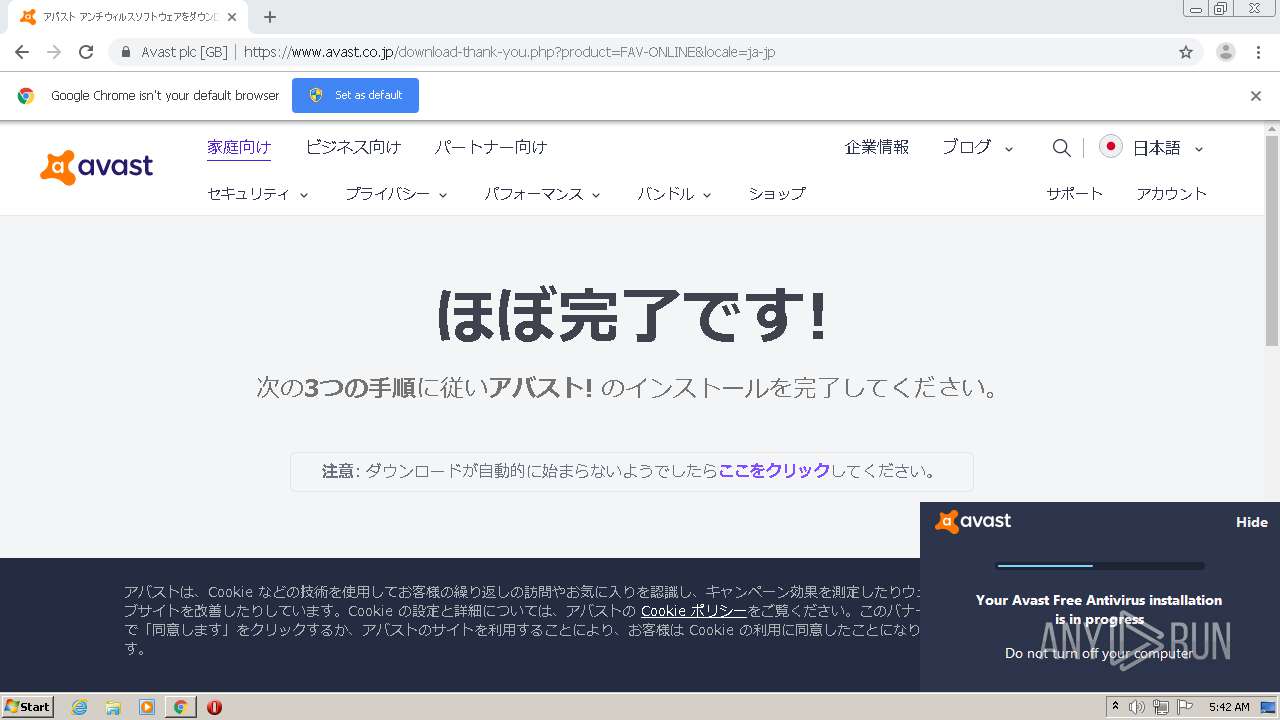Click the show desktop tray icon
Image resolution: width=1280 pixels, height=720 pixels.
tap(1268, 707)
